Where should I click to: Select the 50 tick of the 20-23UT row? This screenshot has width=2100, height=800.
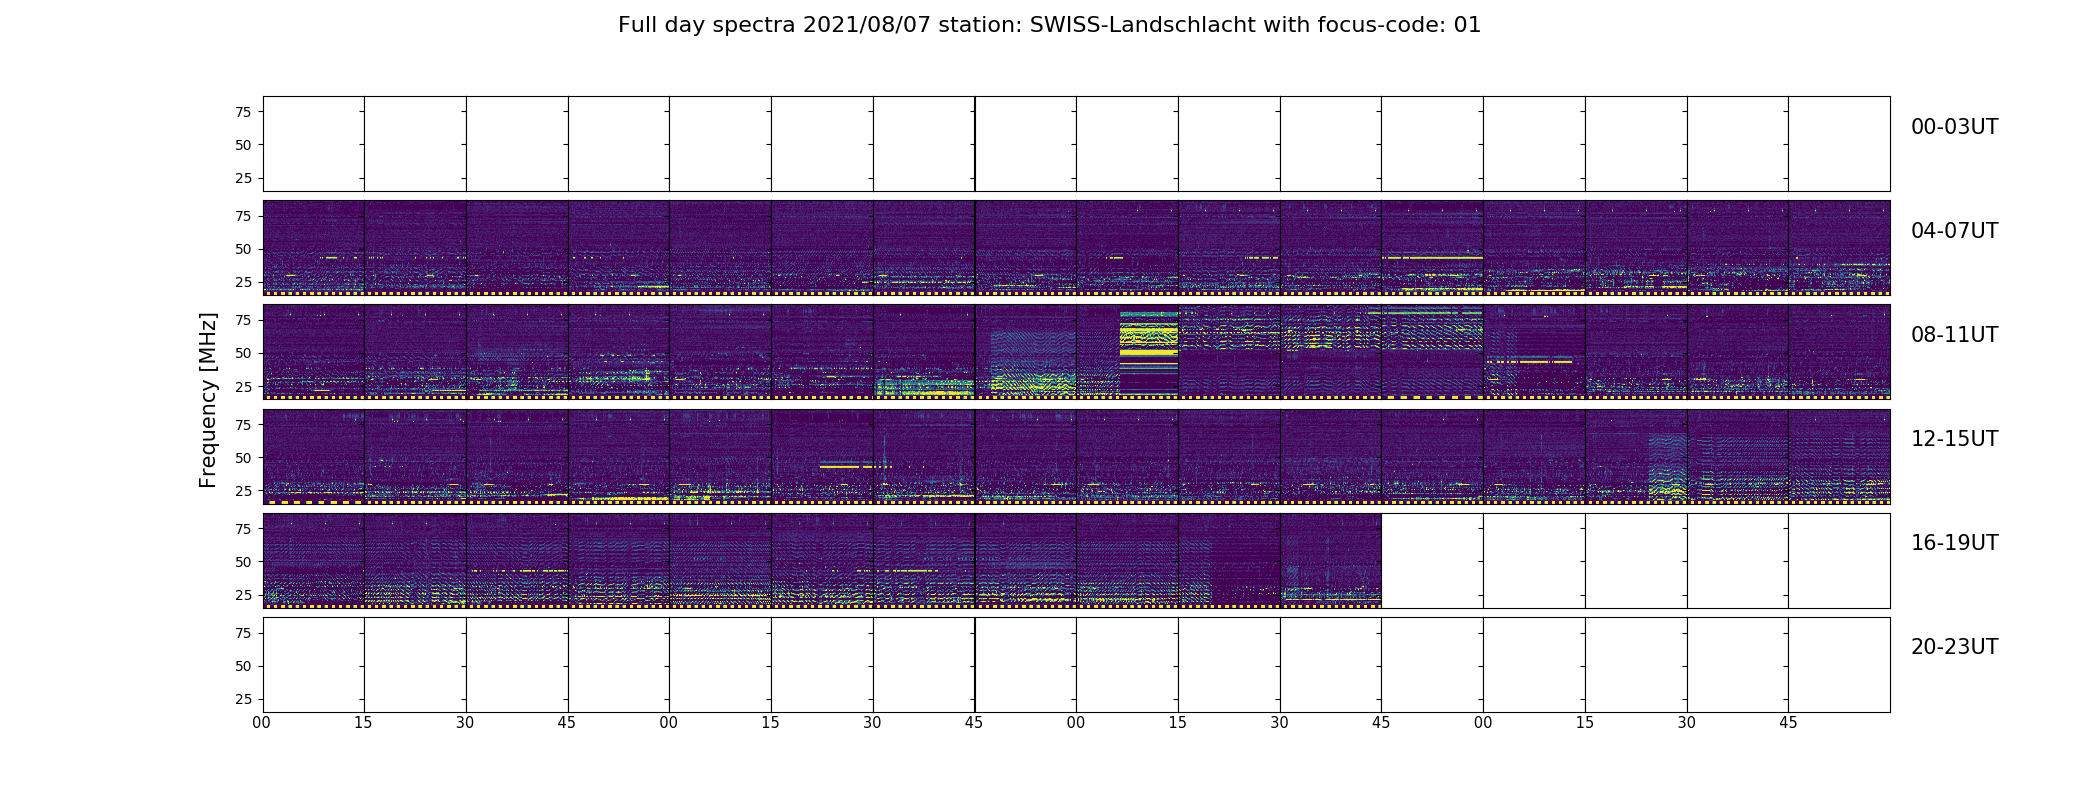tap(243, 666)
